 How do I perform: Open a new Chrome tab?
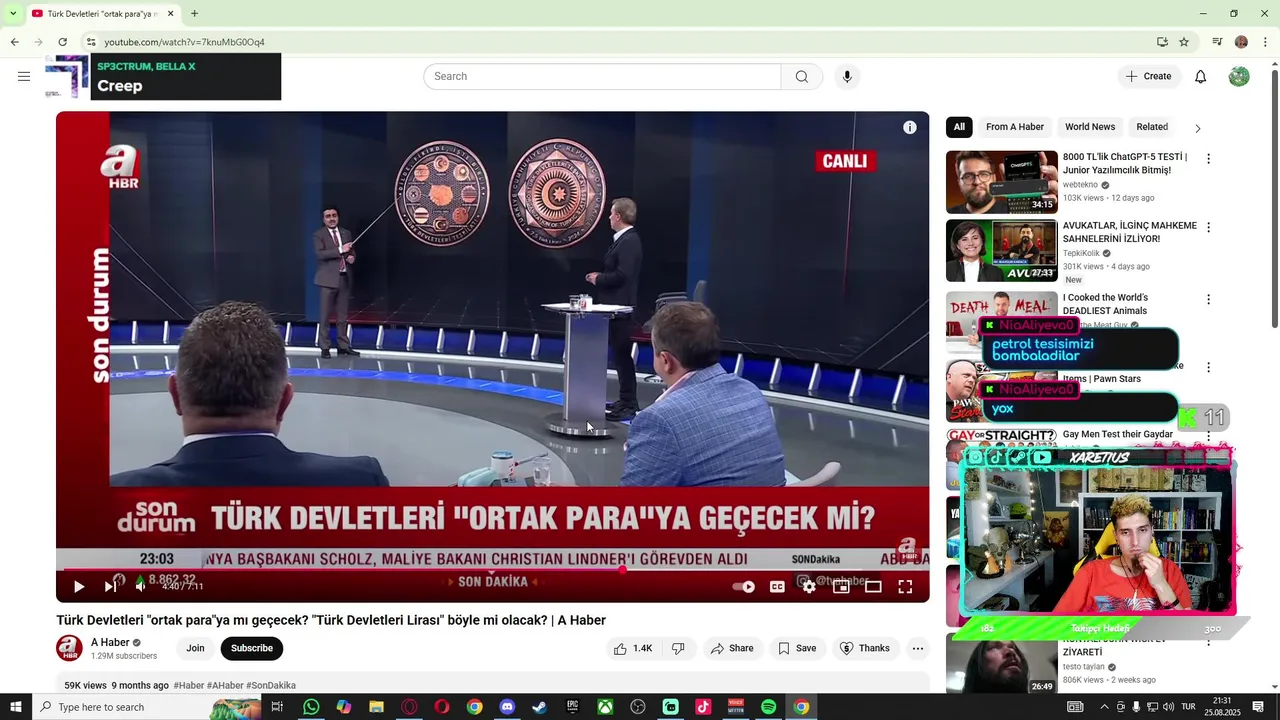194,14
